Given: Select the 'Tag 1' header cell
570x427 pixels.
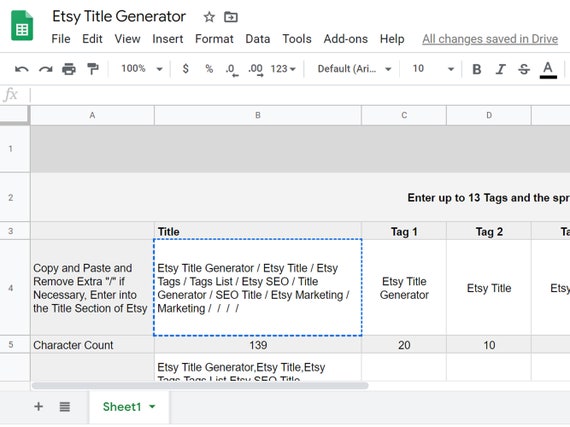Looking at the screenshot, I should [404, 231].
